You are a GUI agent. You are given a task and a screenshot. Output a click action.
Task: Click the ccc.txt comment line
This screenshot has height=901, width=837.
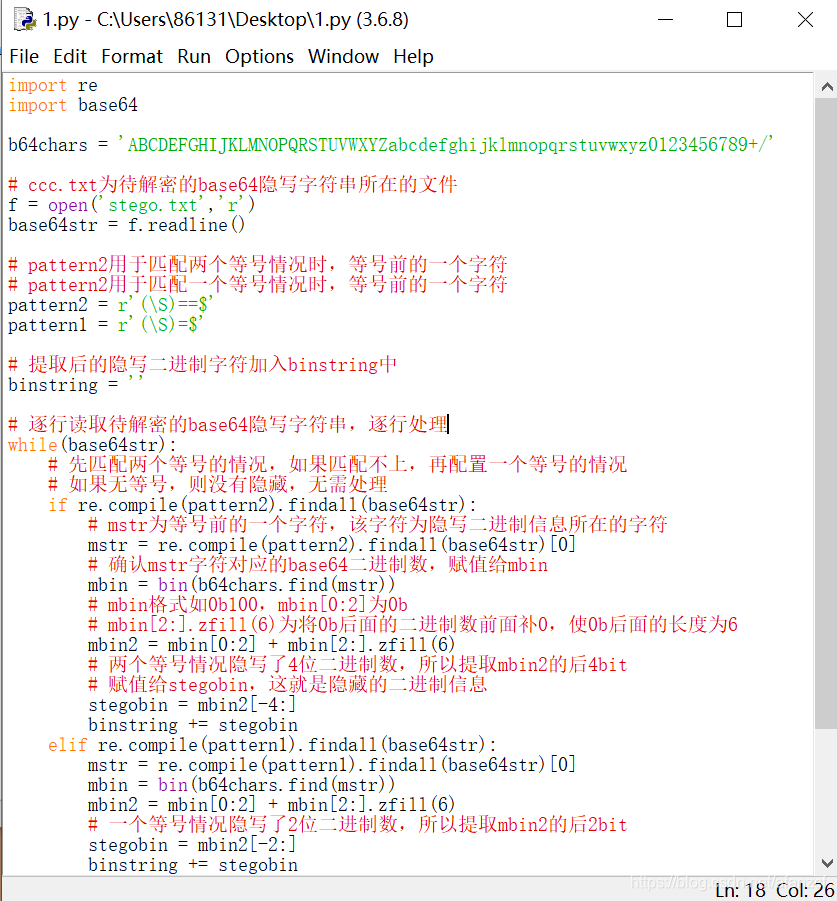pos(233,185)
